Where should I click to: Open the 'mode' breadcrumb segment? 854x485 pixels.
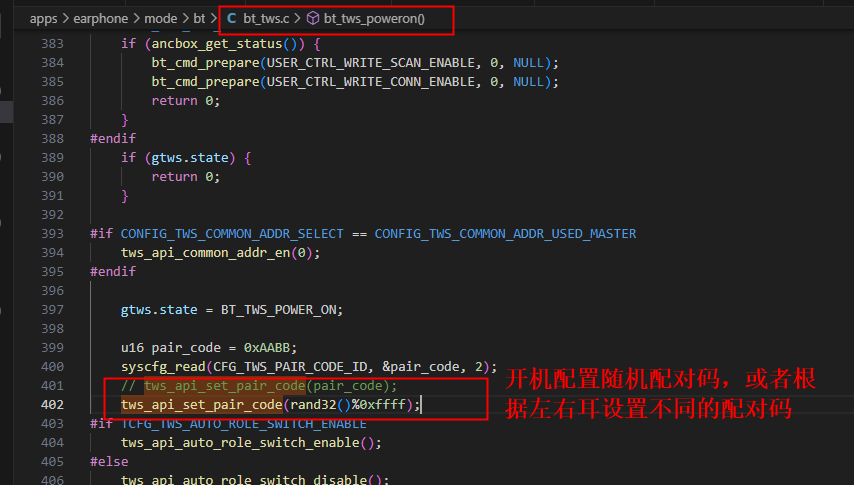161,19
